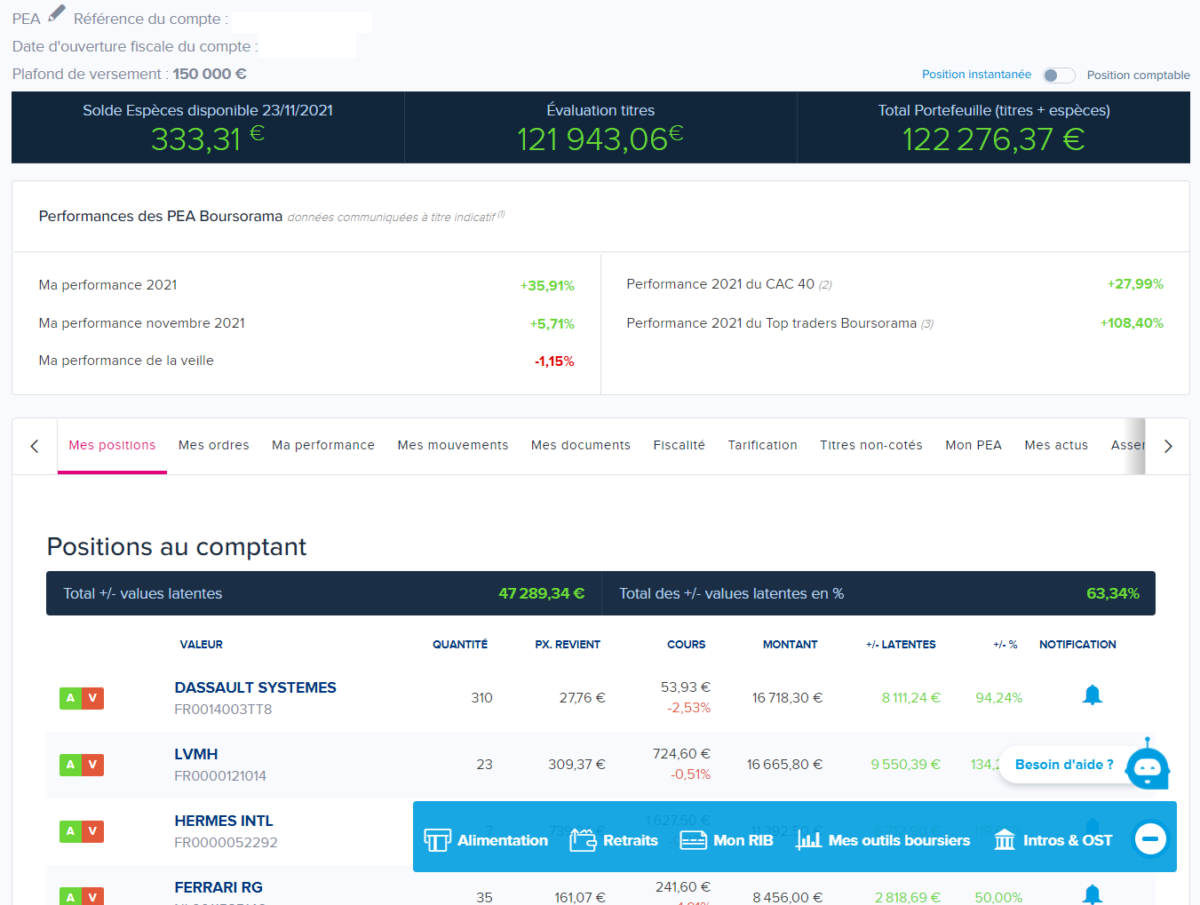Open the Mon PEA tab
1200x905 pixels.
(973, 445)
